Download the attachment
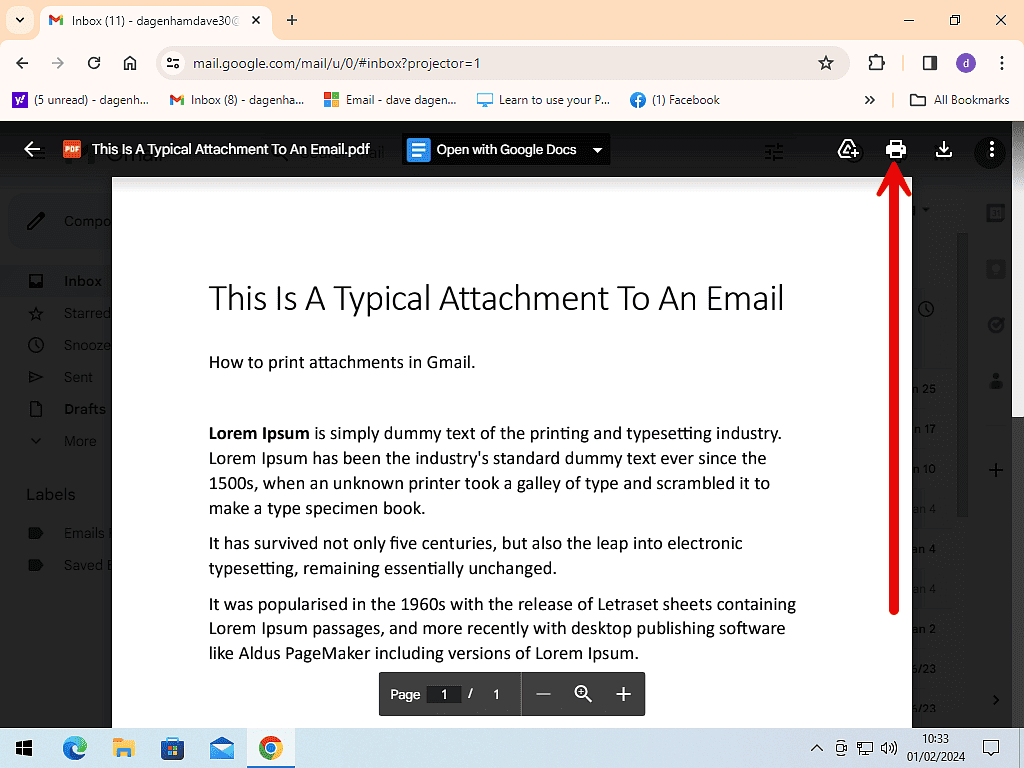 (x=943, y=149)
